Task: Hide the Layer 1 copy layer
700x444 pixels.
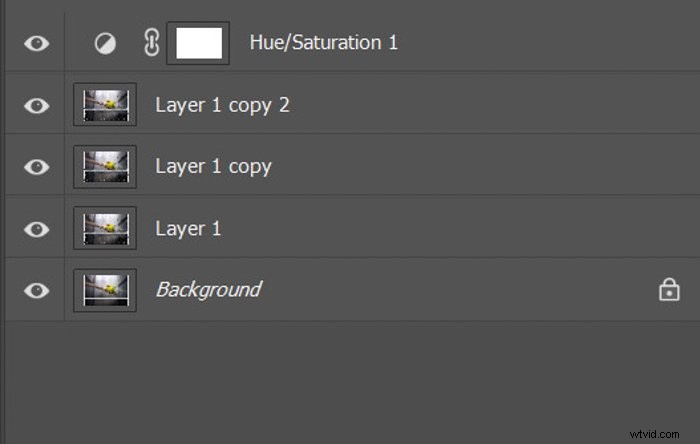Action: [x=36, y=167]
